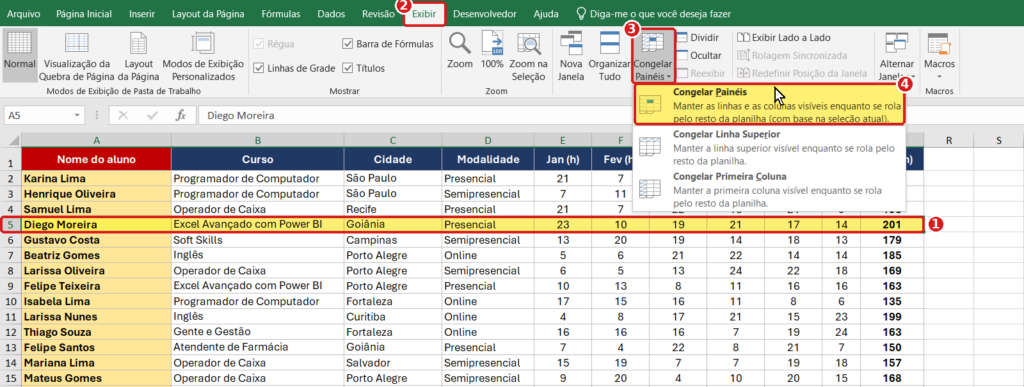Click Redefinir Posição da Janela
1024x387 pixels.
point(801,73)
